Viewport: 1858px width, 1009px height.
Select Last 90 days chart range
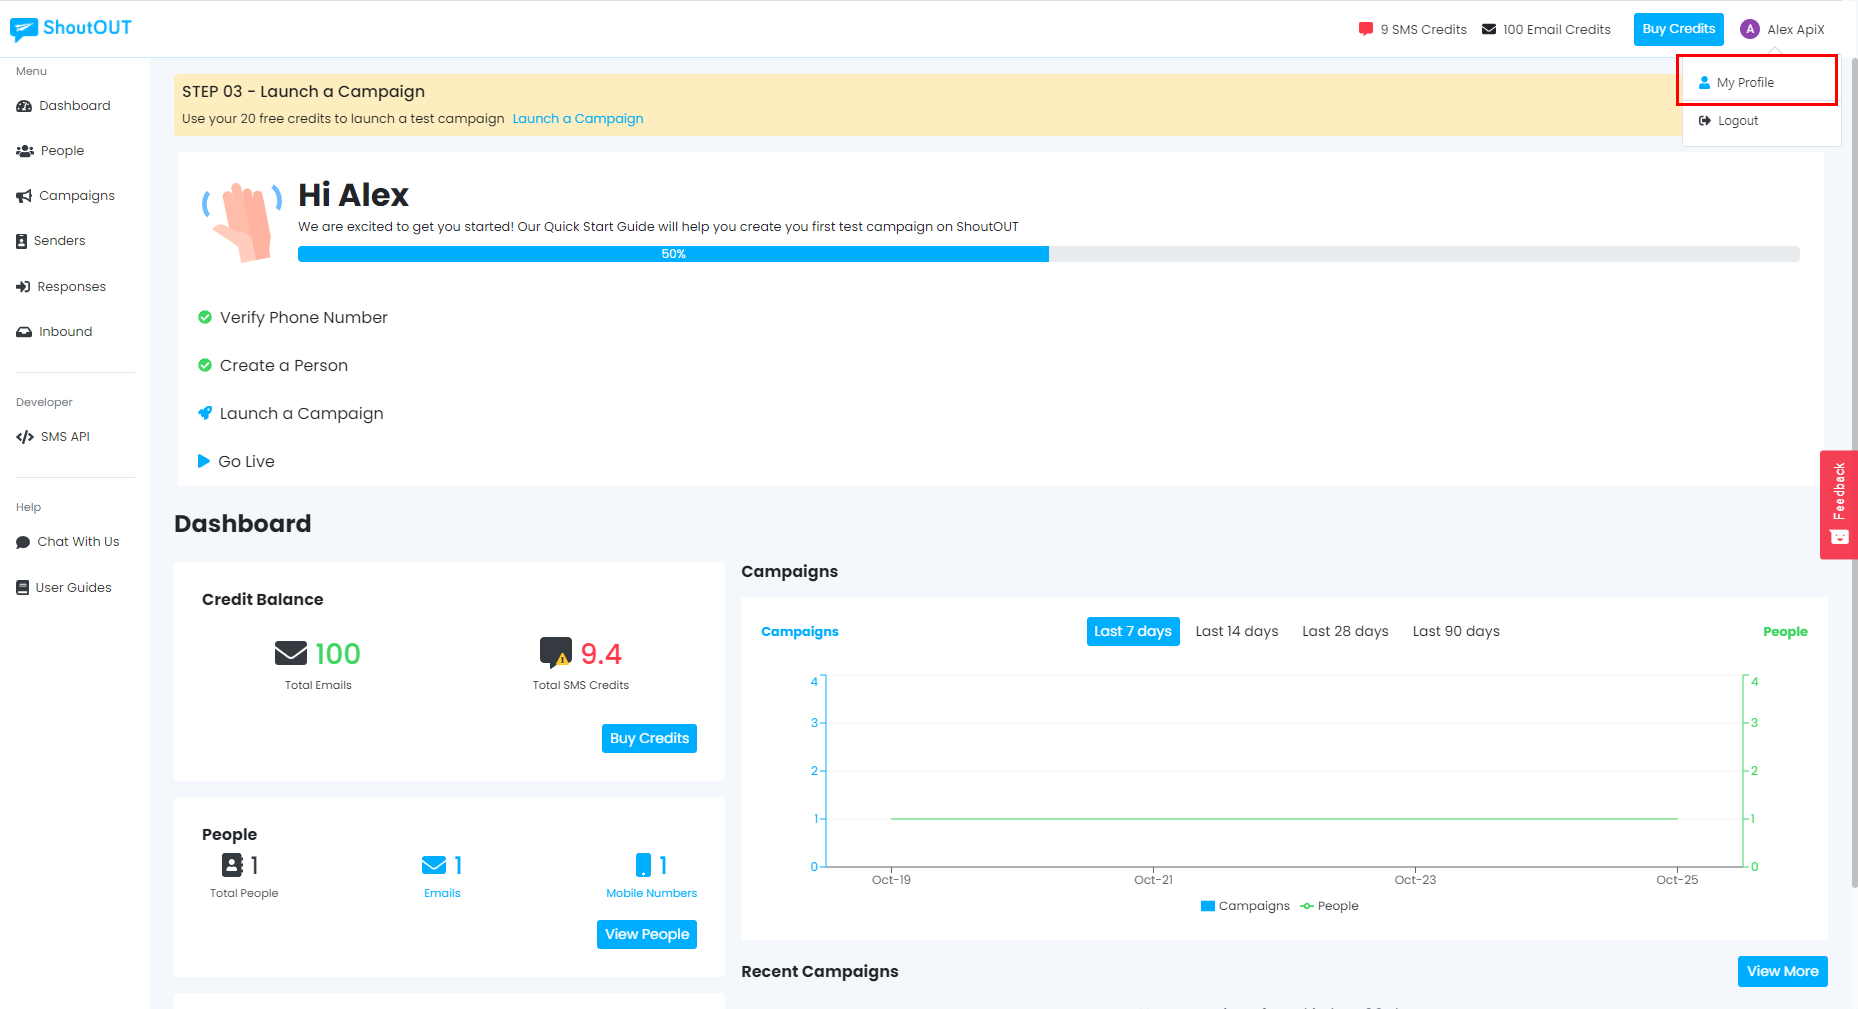tap(1456, 631)
